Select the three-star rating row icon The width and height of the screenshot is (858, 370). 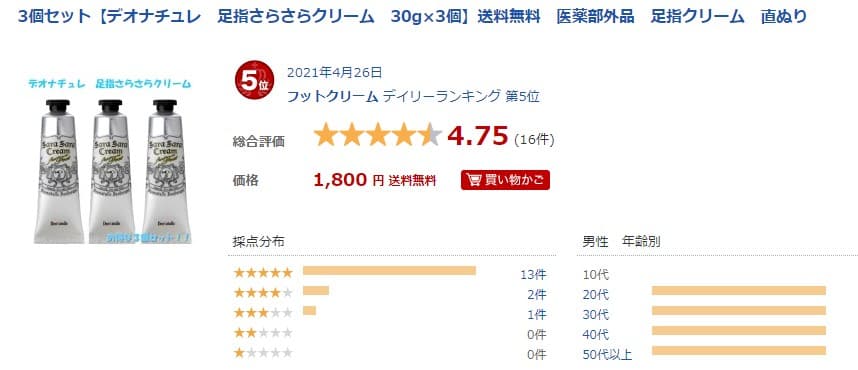(263, 313)
